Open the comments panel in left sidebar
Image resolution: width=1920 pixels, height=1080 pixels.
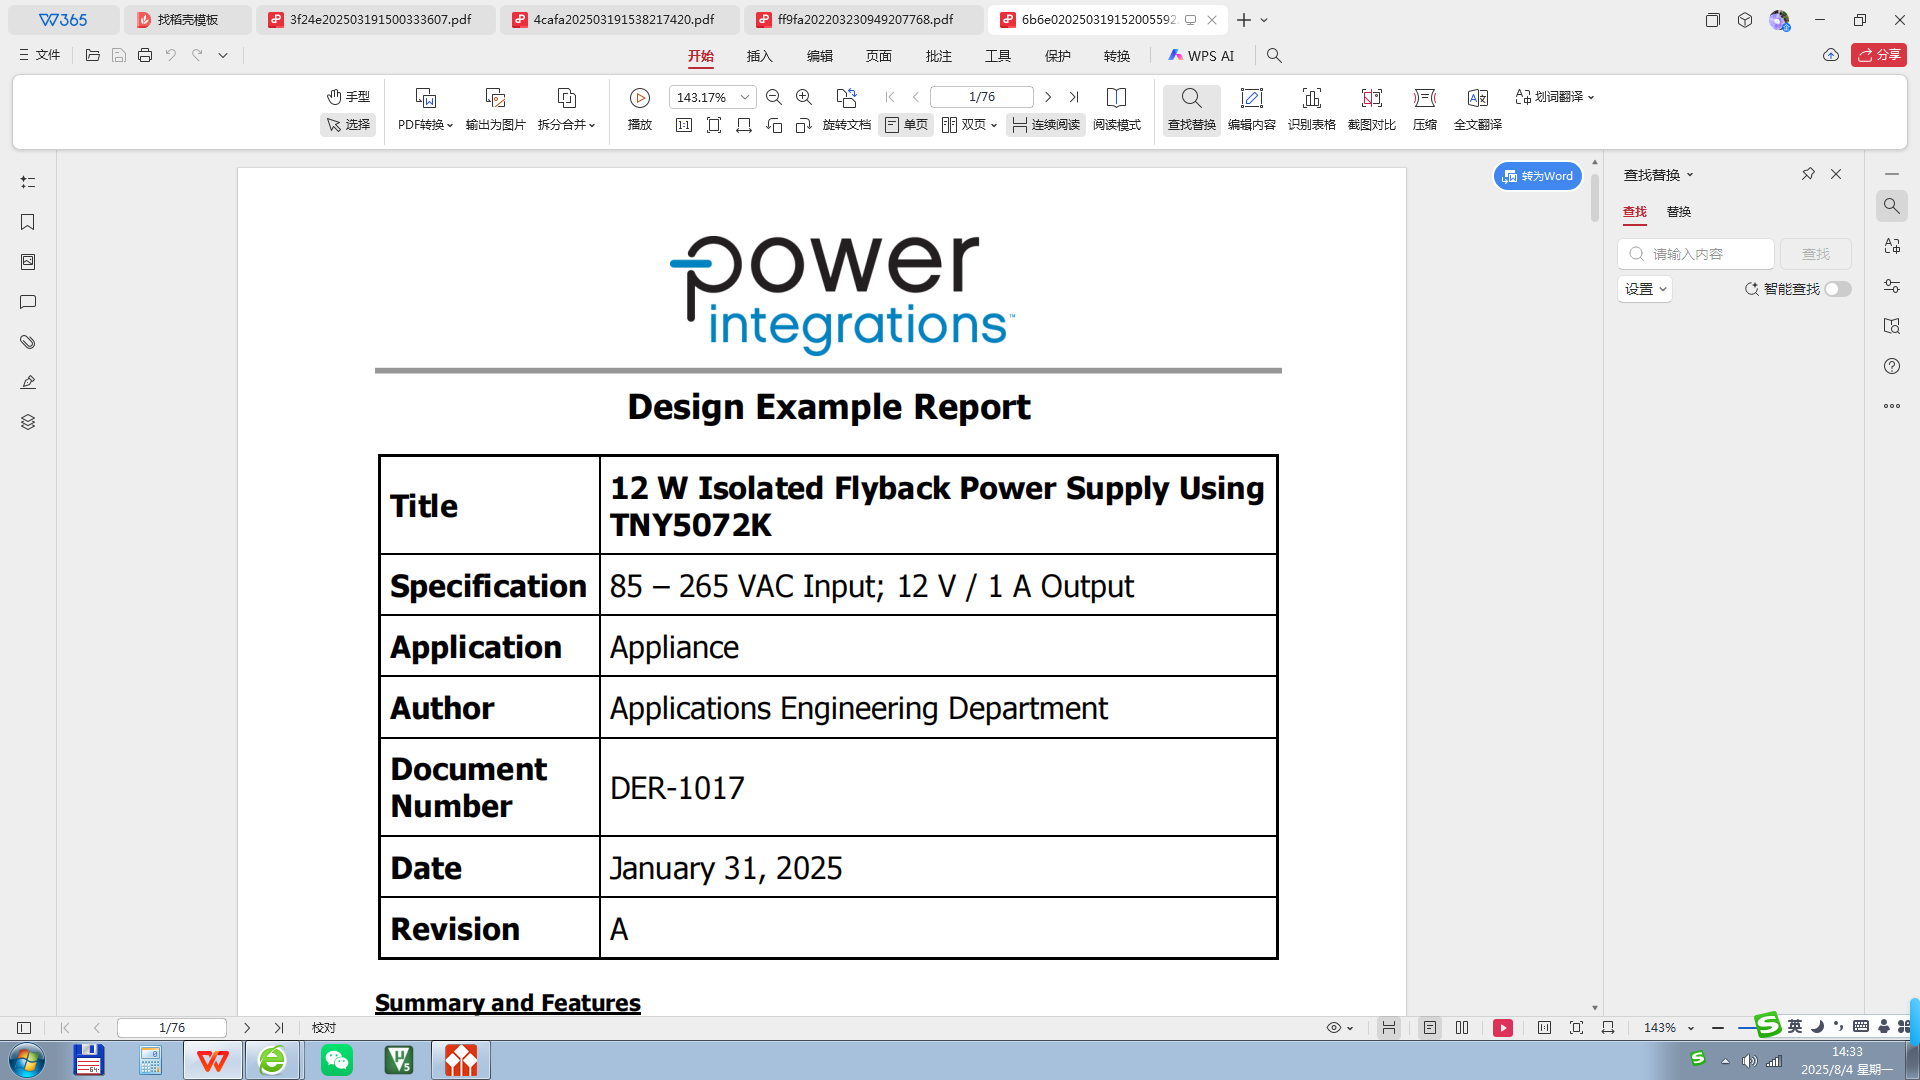click(x=28, y=302)
